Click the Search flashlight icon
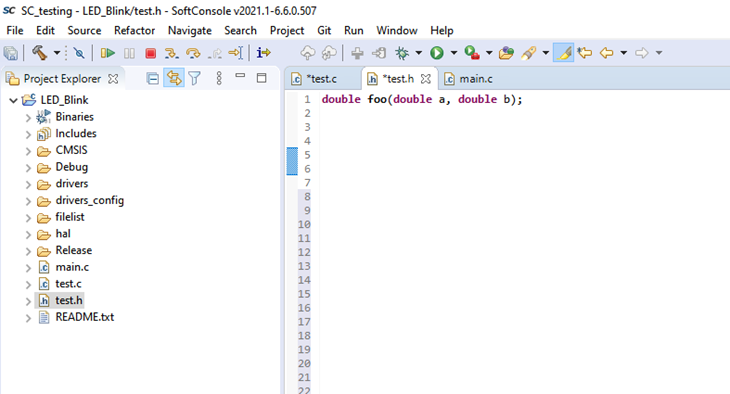Viewport: 730px width, 394px height. tap(528, 53)
